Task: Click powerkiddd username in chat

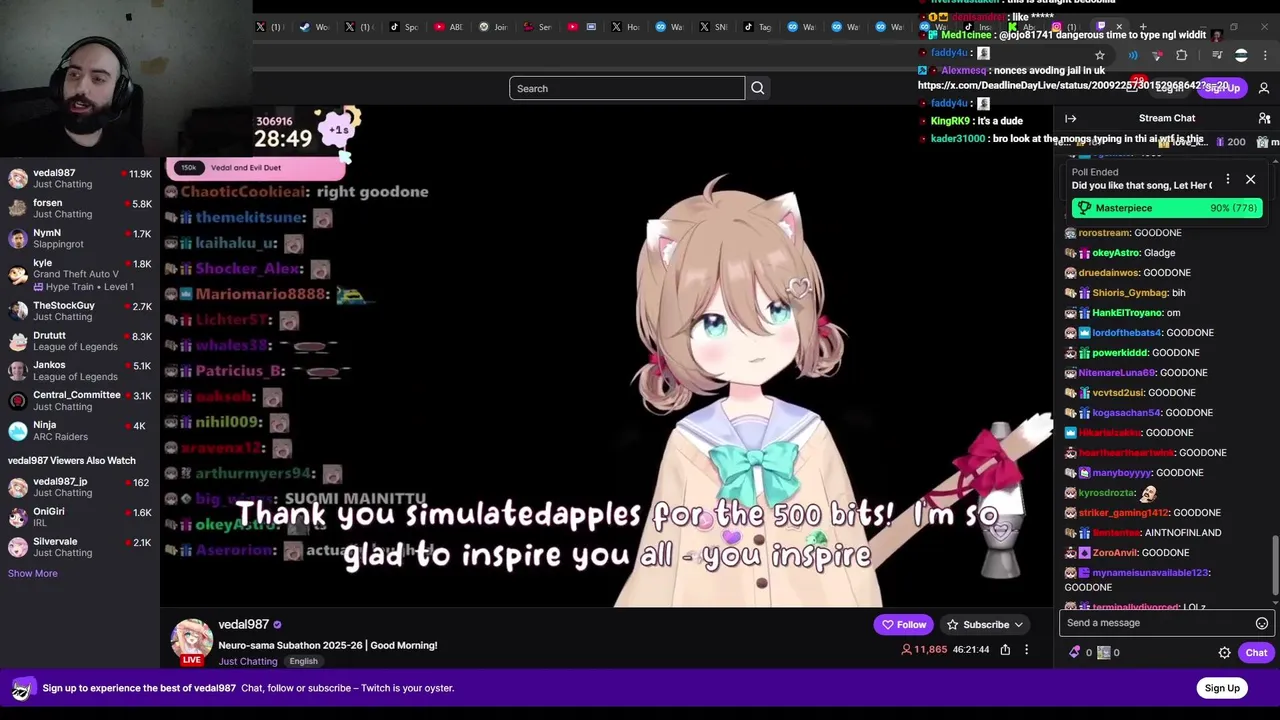Action: (x=1120, y=353)
